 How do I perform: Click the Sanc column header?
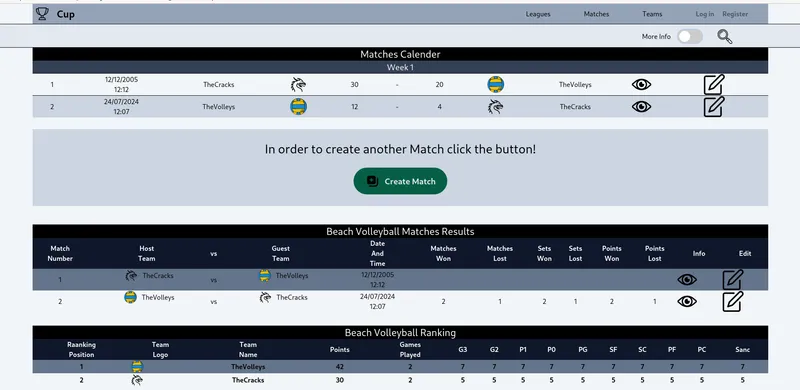(x=742, y=350)
